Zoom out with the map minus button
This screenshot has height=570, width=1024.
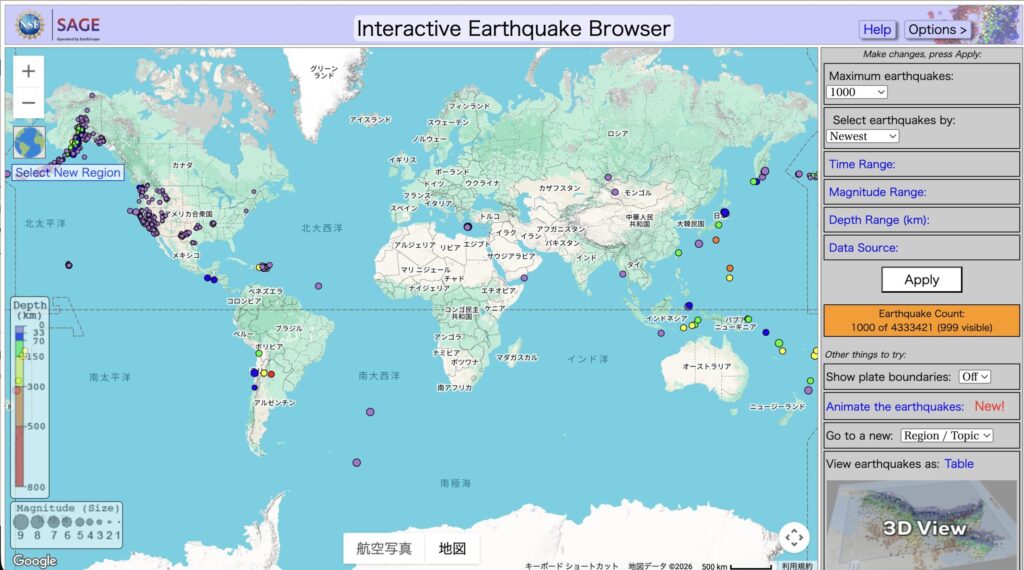[x=28, y=102]
